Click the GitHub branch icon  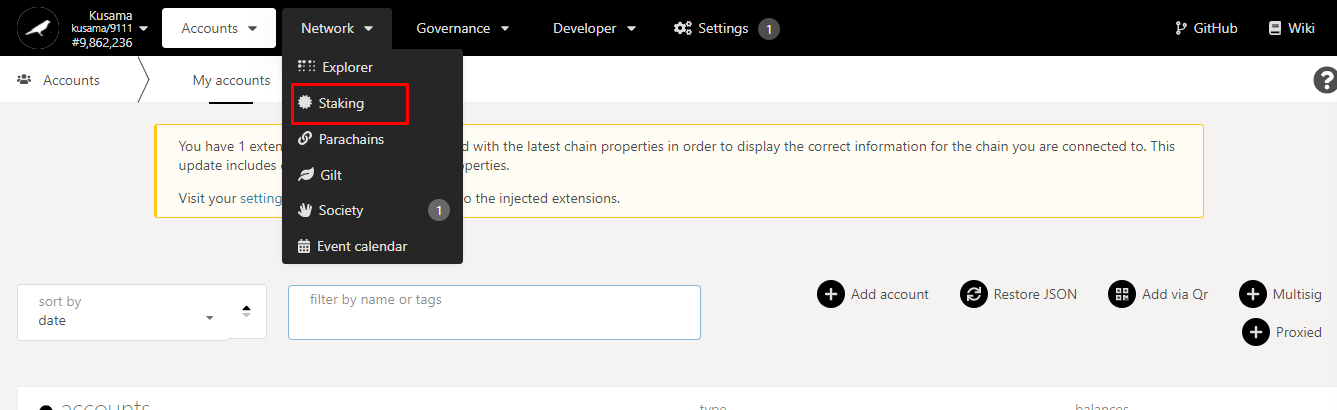point(1181,28)
